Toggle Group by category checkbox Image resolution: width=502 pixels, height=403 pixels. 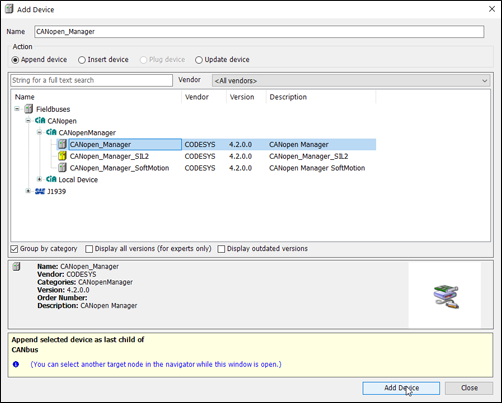click(14, 249)
